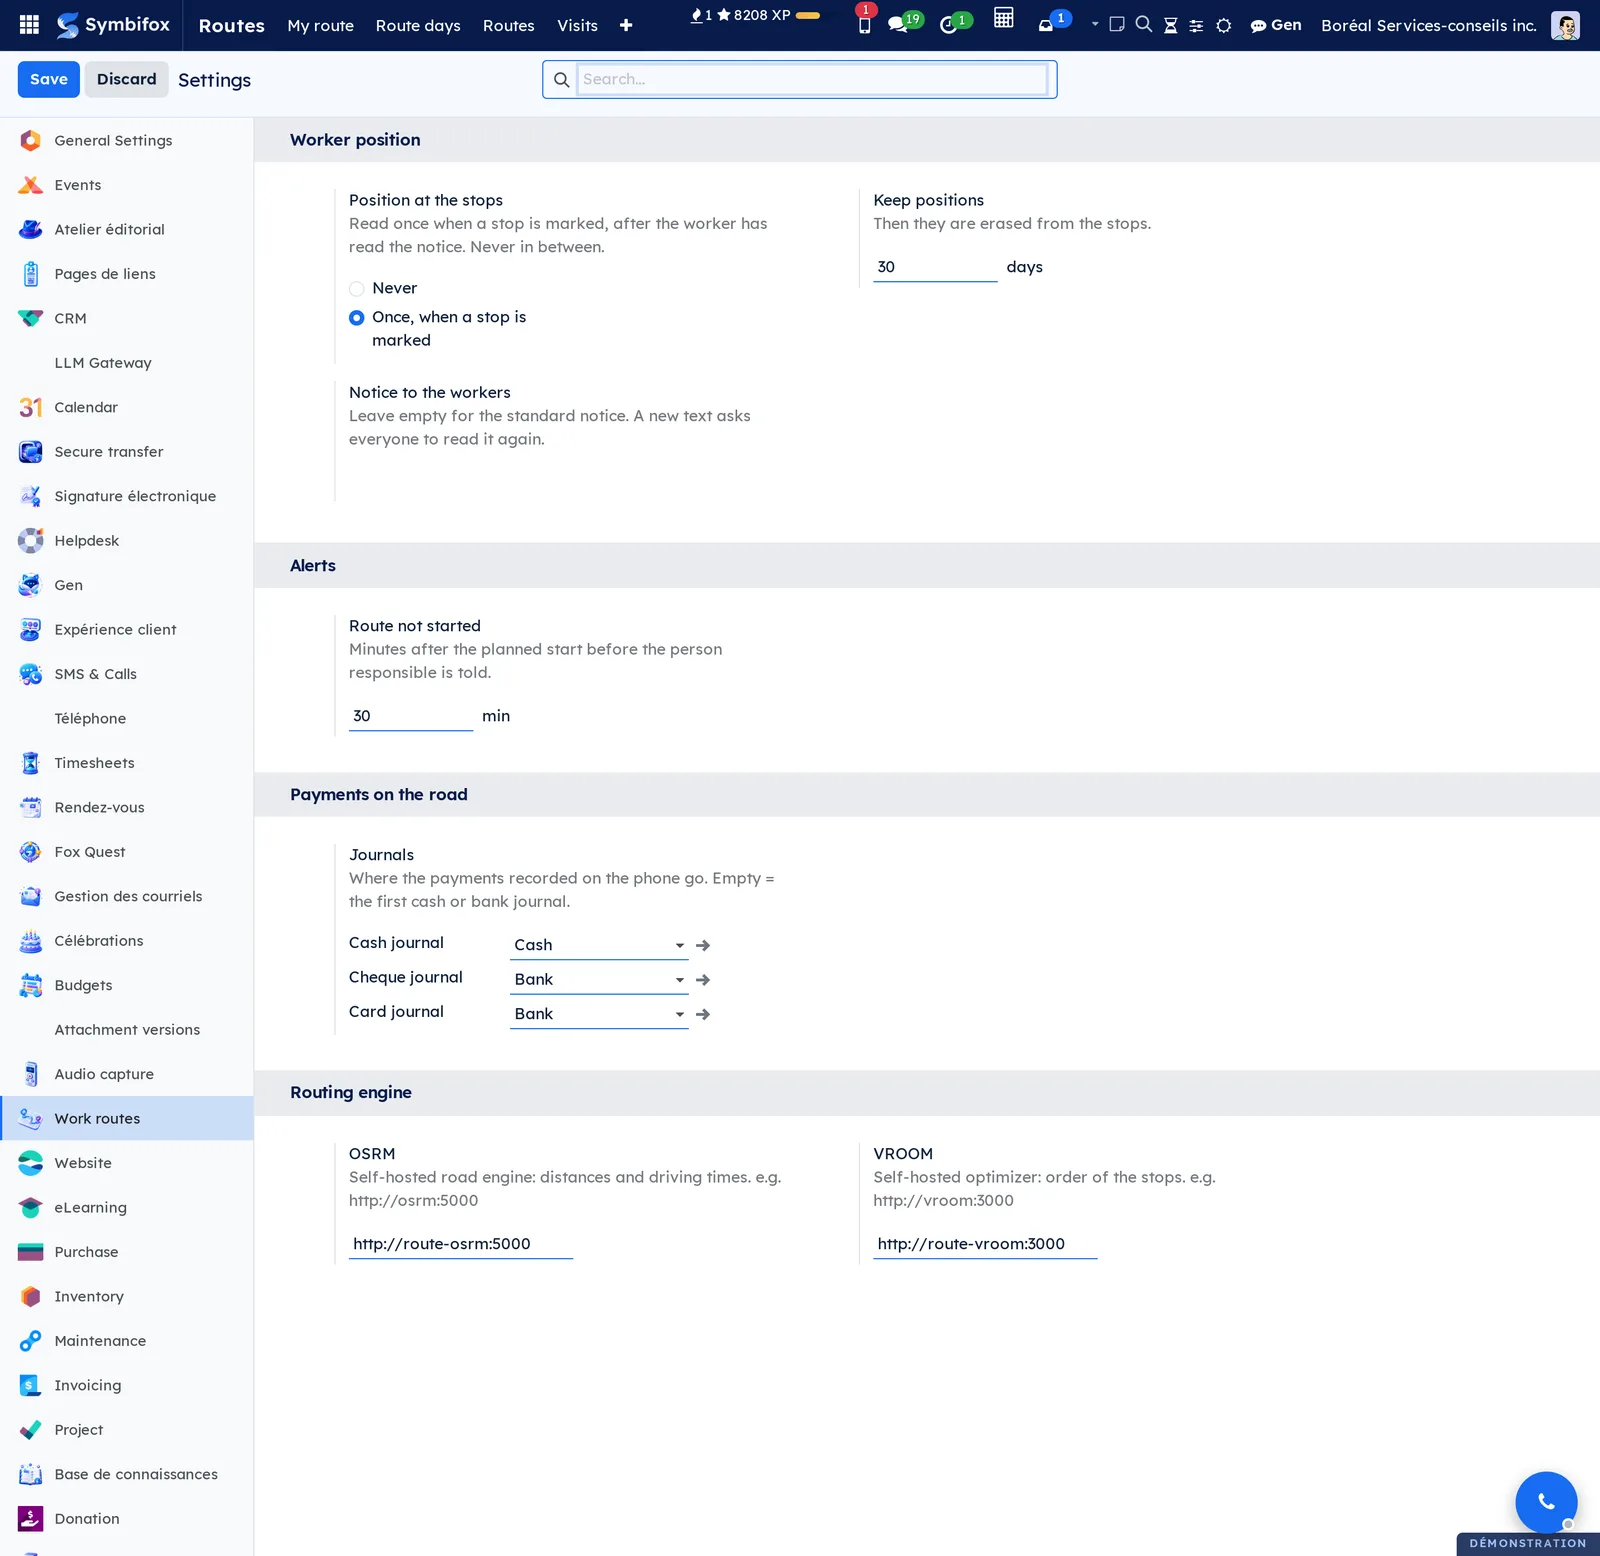Discard the settings changes
The height and width of the screenshot is (1556, 1600).
tap(127, 79)
